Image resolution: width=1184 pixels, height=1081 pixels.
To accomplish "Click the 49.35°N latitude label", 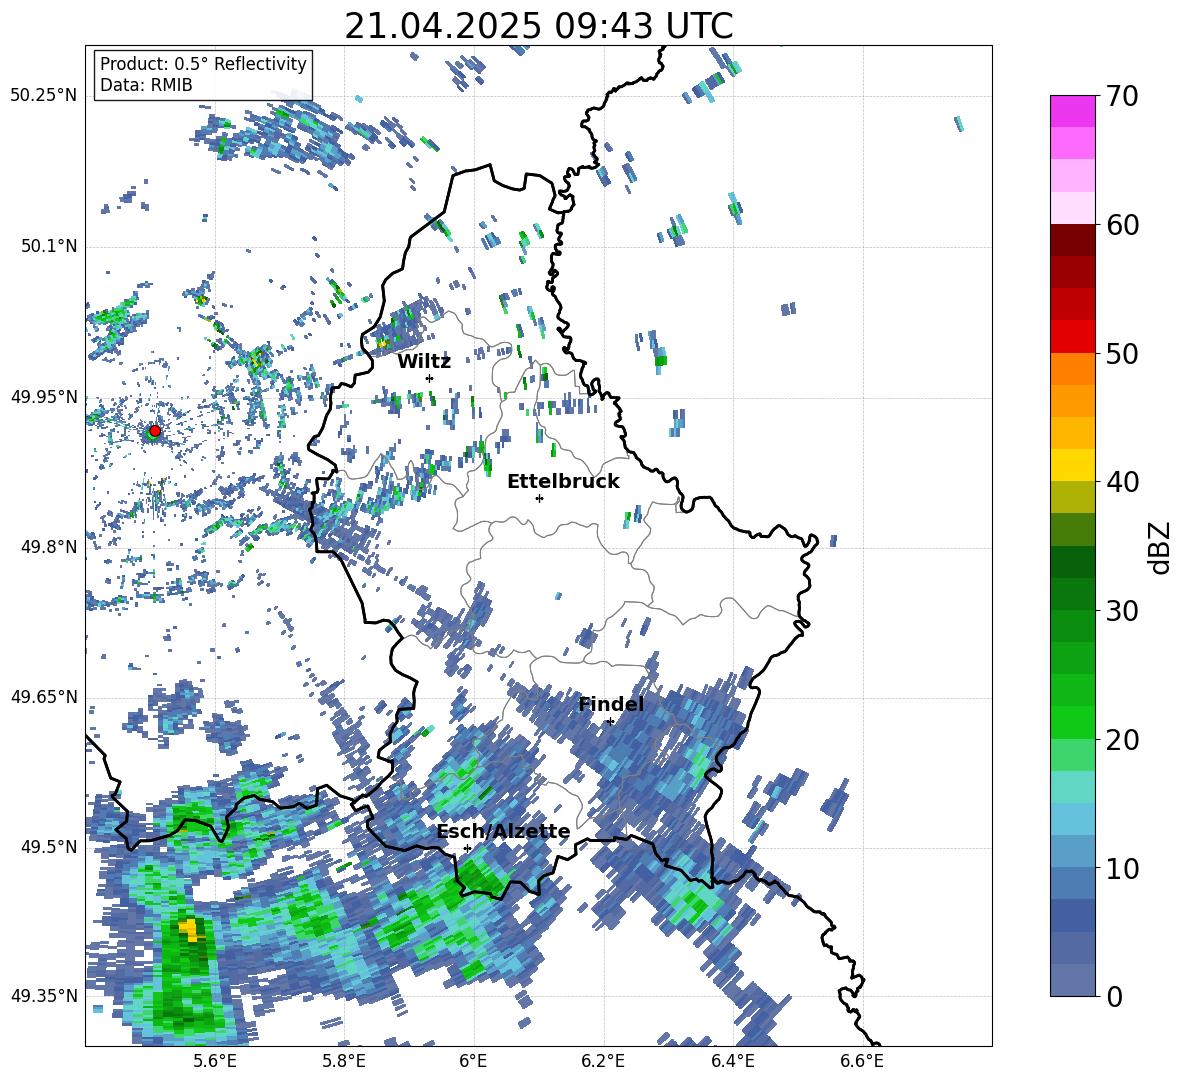I will pyautogui.click(x=44, y=996).
